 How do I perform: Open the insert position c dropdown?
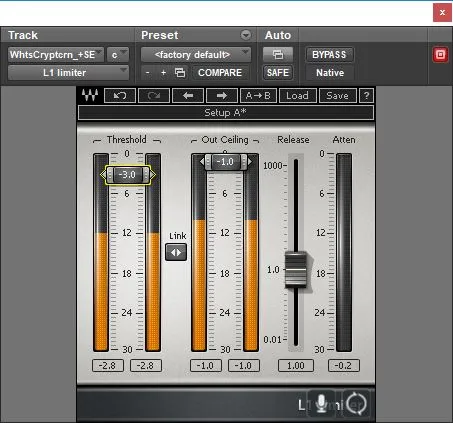point(118,55)
